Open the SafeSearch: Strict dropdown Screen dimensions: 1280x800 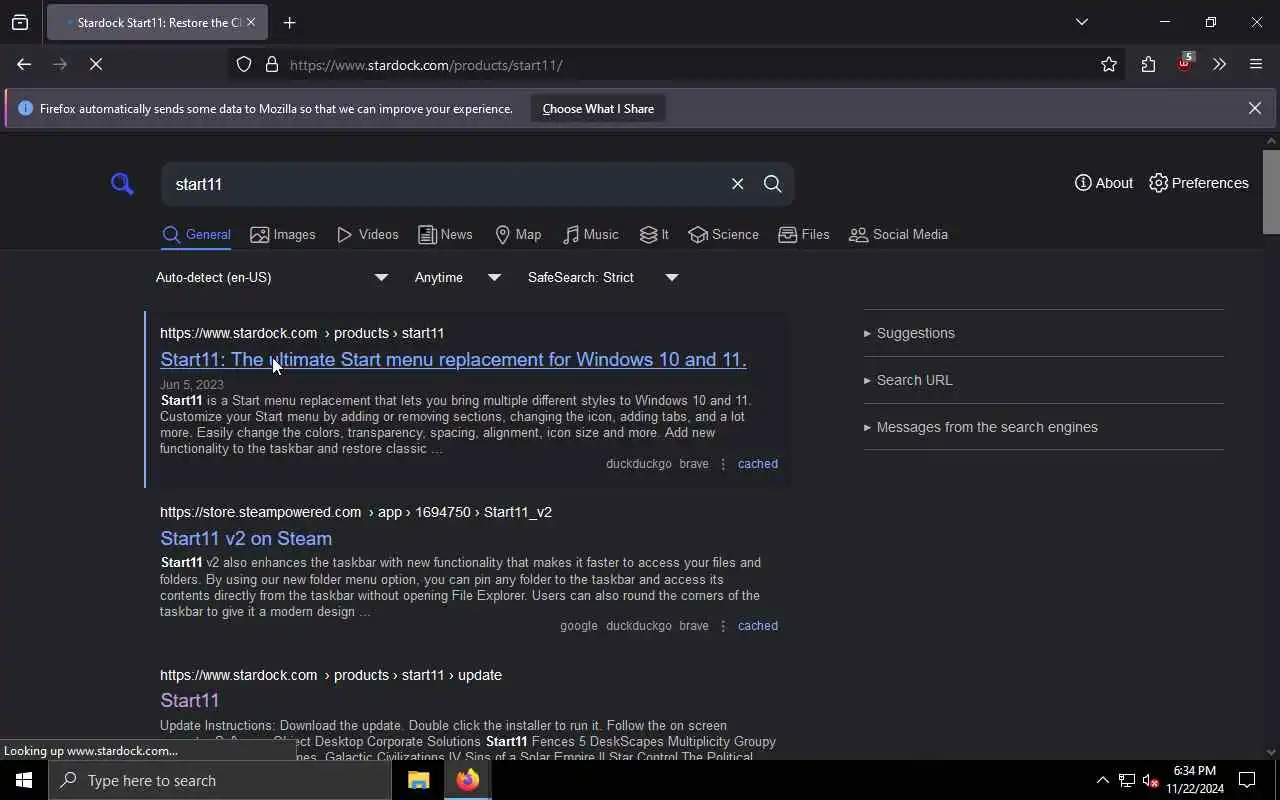point(602,277)
